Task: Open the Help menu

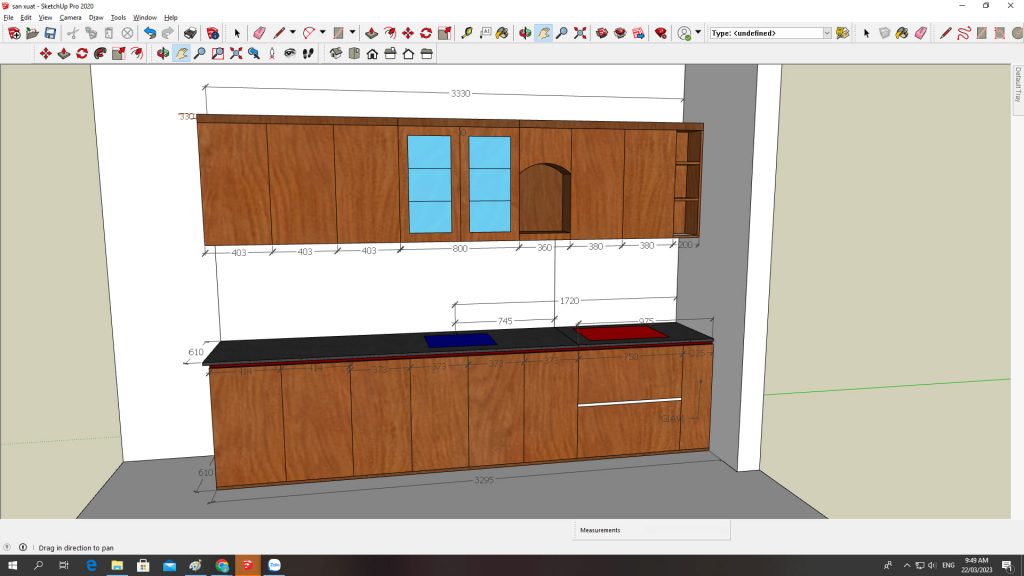Action: point(170,18)
